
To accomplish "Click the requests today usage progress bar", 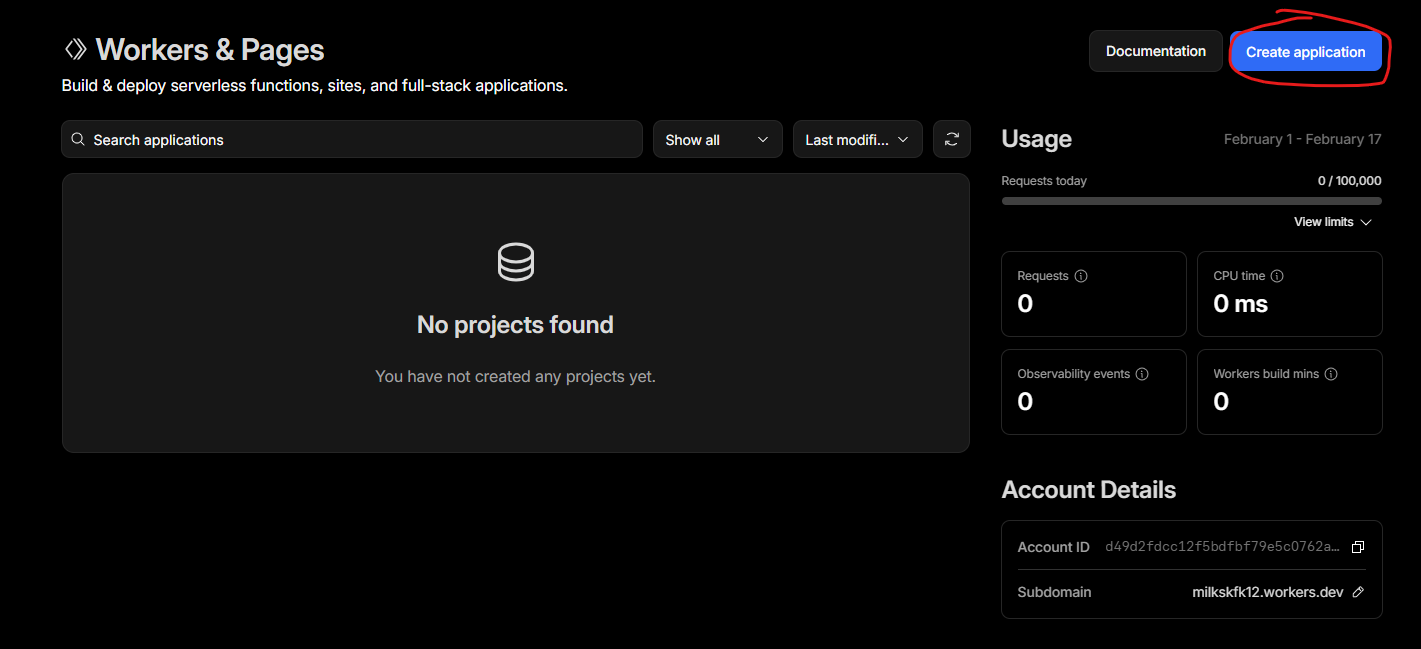I will [1192, 201].
